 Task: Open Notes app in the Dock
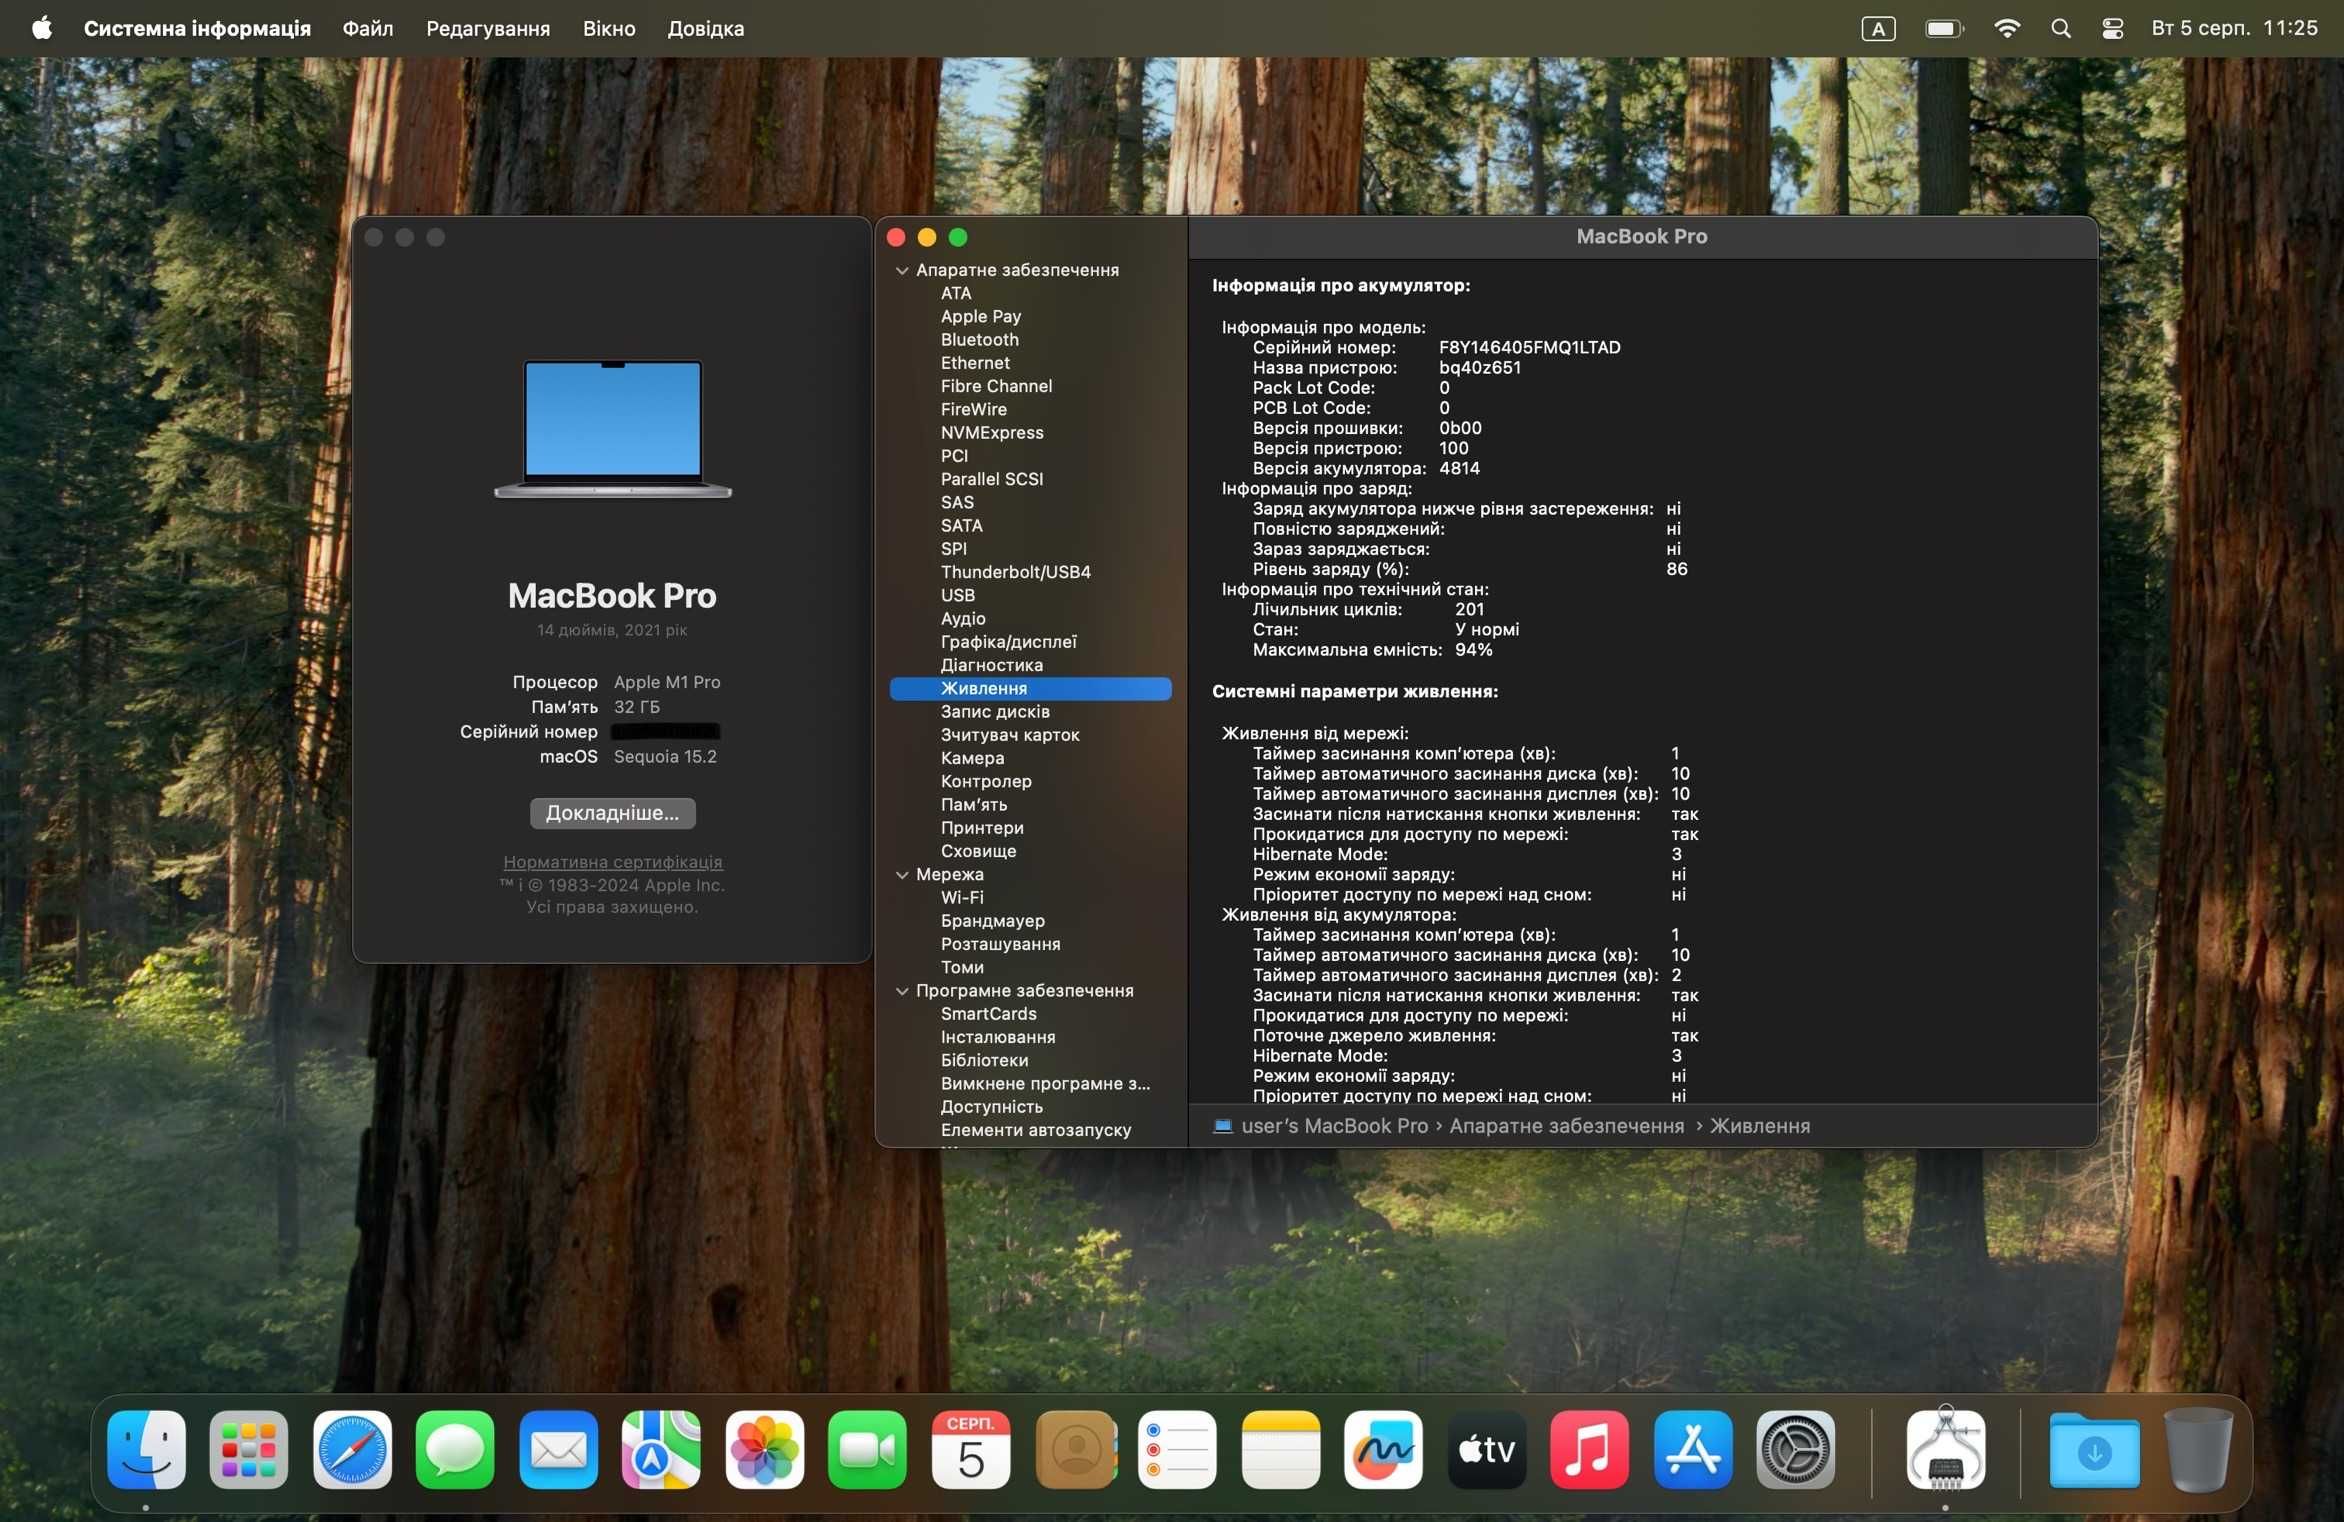(x=1280, y=1449)
